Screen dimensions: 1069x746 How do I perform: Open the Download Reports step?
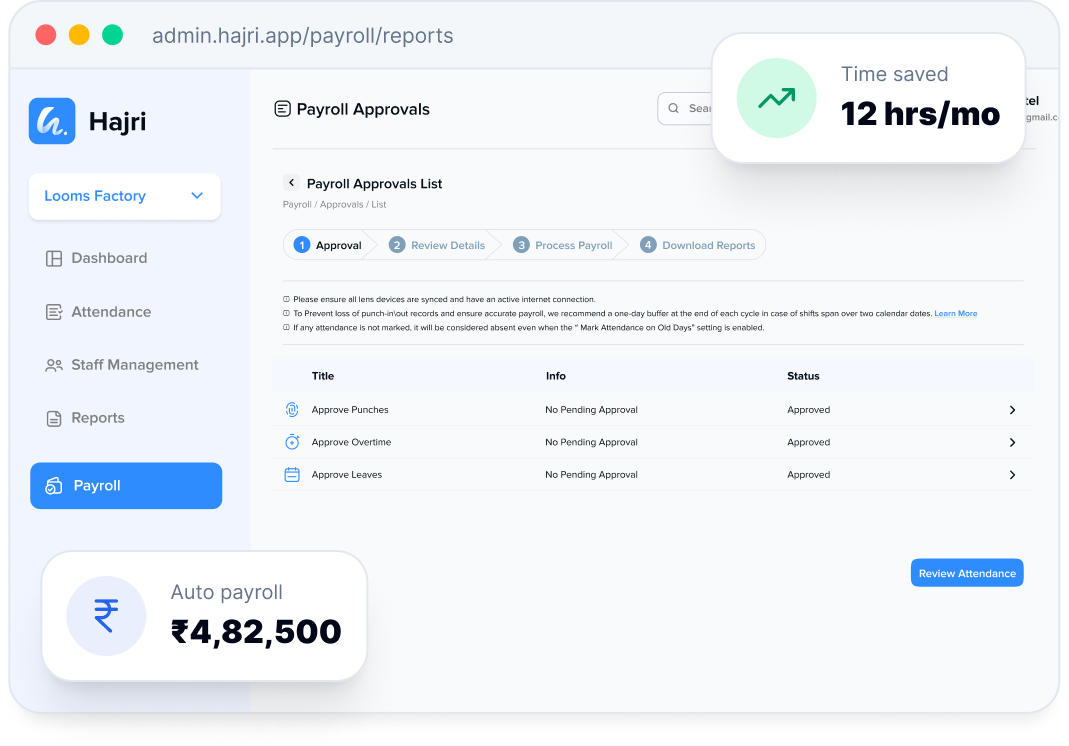pos(697,245)
